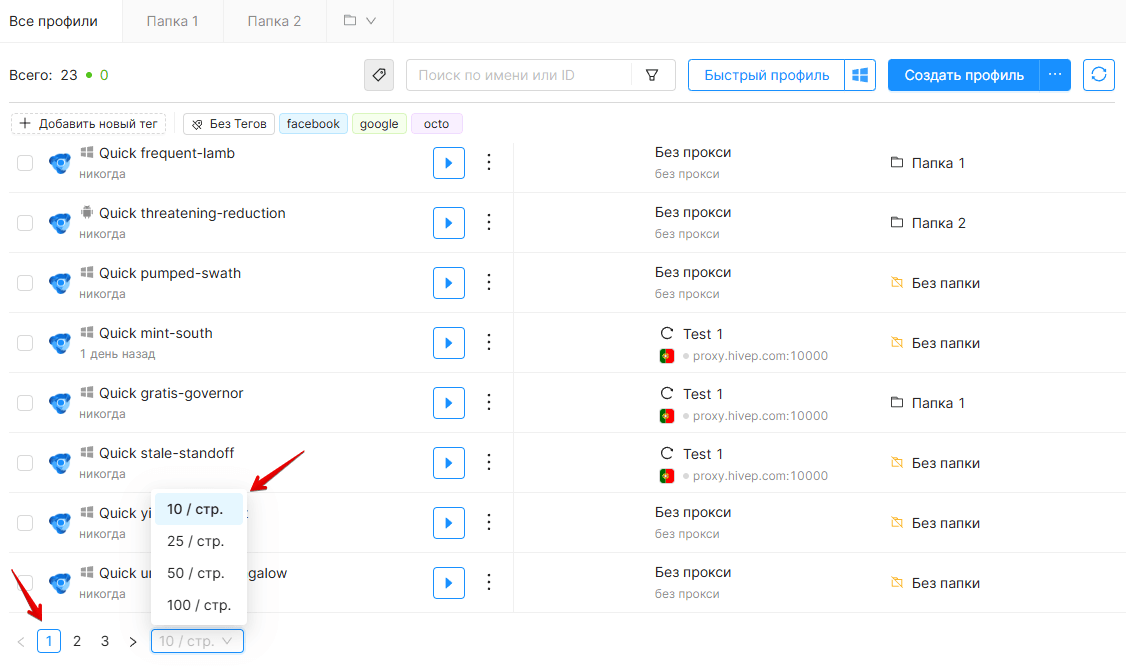1126x667 pixels.
Task: Click Без прокси of Quick pumped-swath
Action: [693, 272]
